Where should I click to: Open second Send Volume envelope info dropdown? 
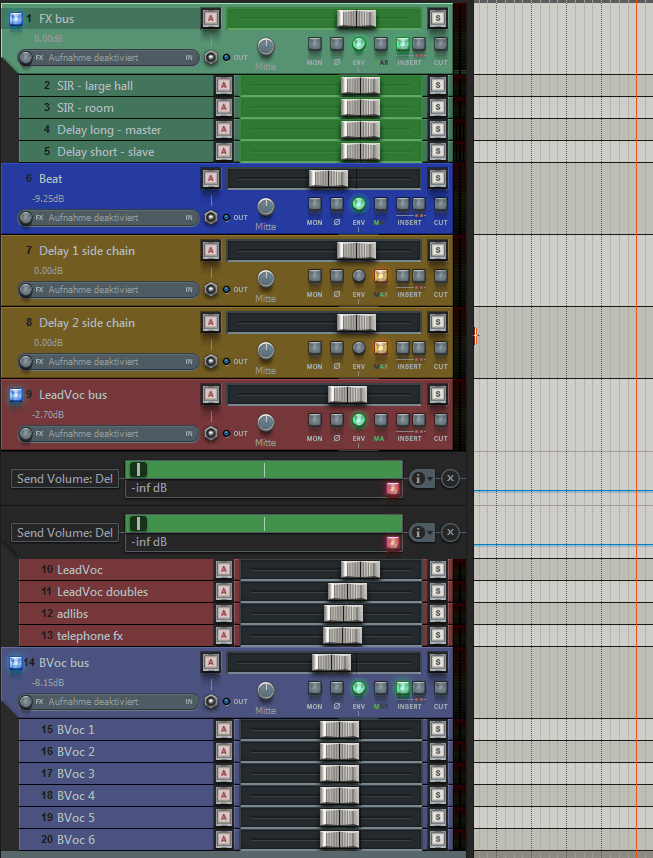(422, 532)
